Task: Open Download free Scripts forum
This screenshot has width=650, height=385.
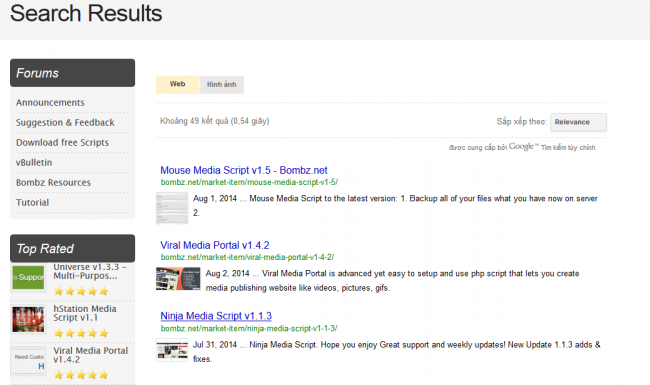Action: [x=63, y=143]
